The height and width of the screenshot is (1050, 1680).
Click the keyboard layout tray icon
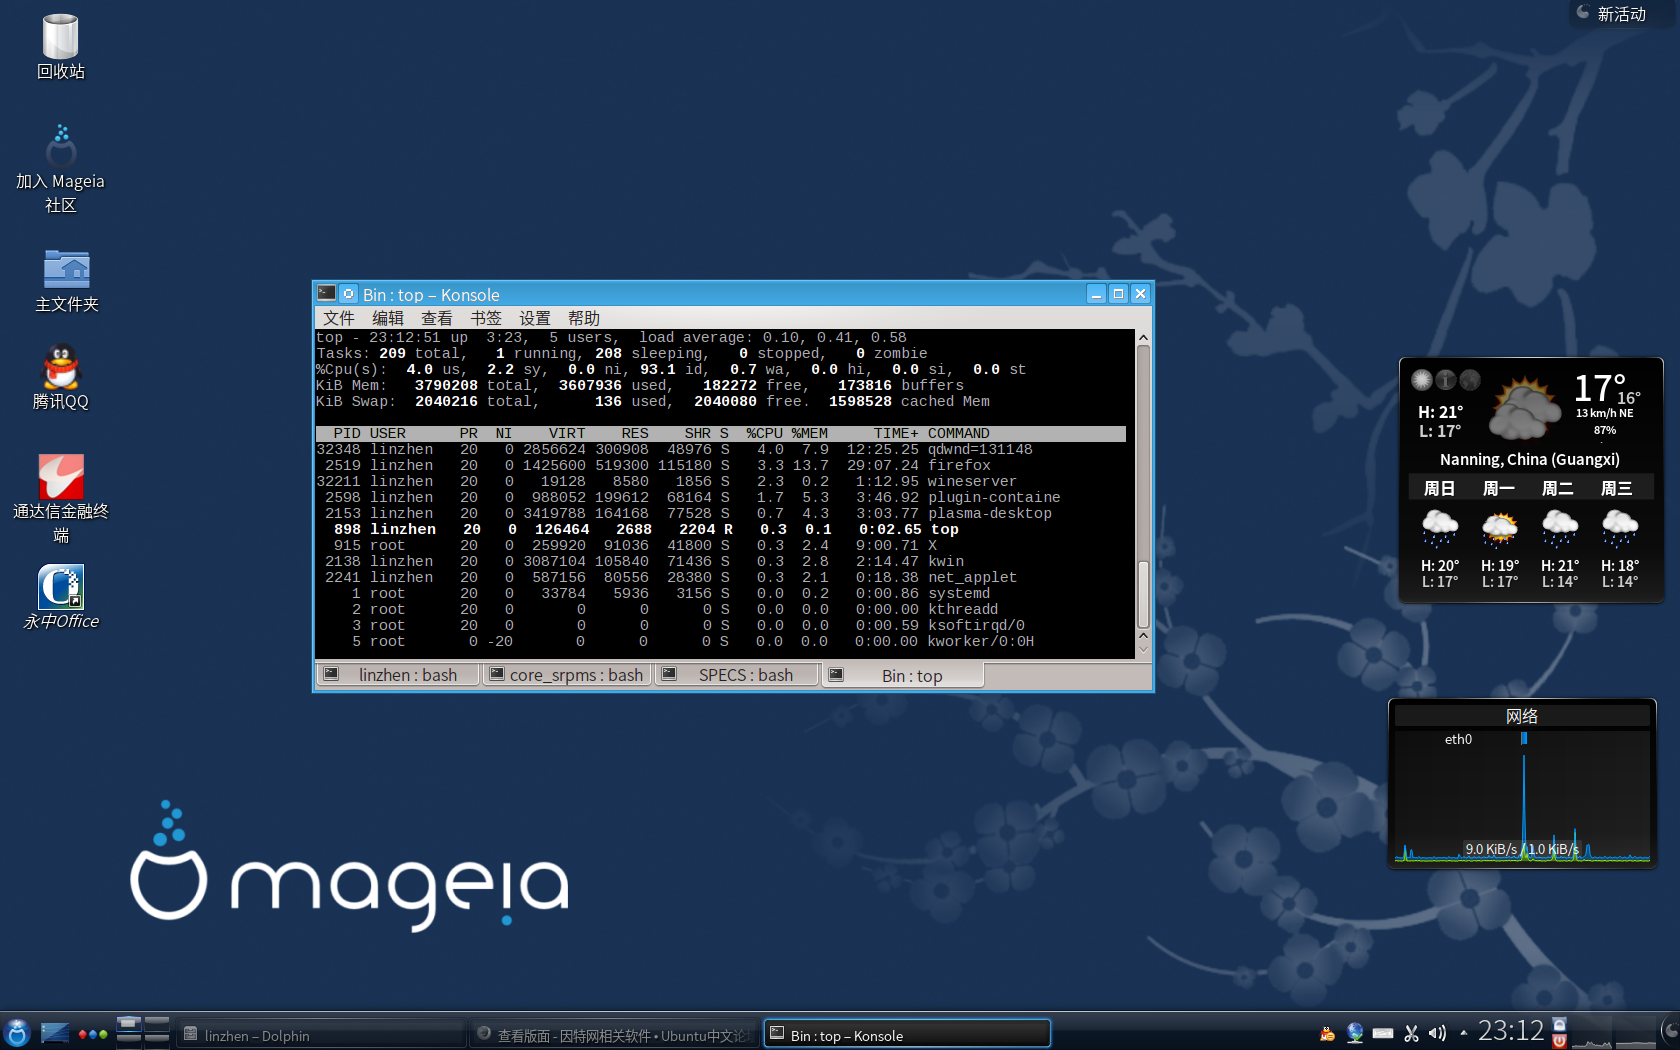pyautogui.click(x=1383, y=1033)
